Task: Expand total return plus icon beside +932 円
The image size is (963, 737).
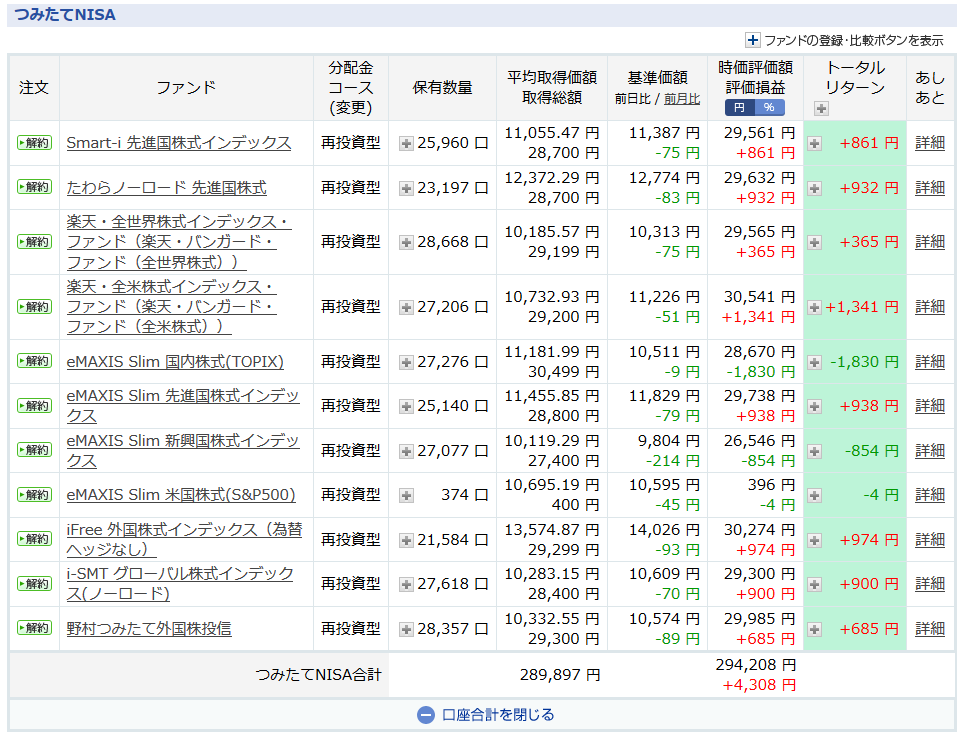Action: pyautogui.click(x=814, y=189)
